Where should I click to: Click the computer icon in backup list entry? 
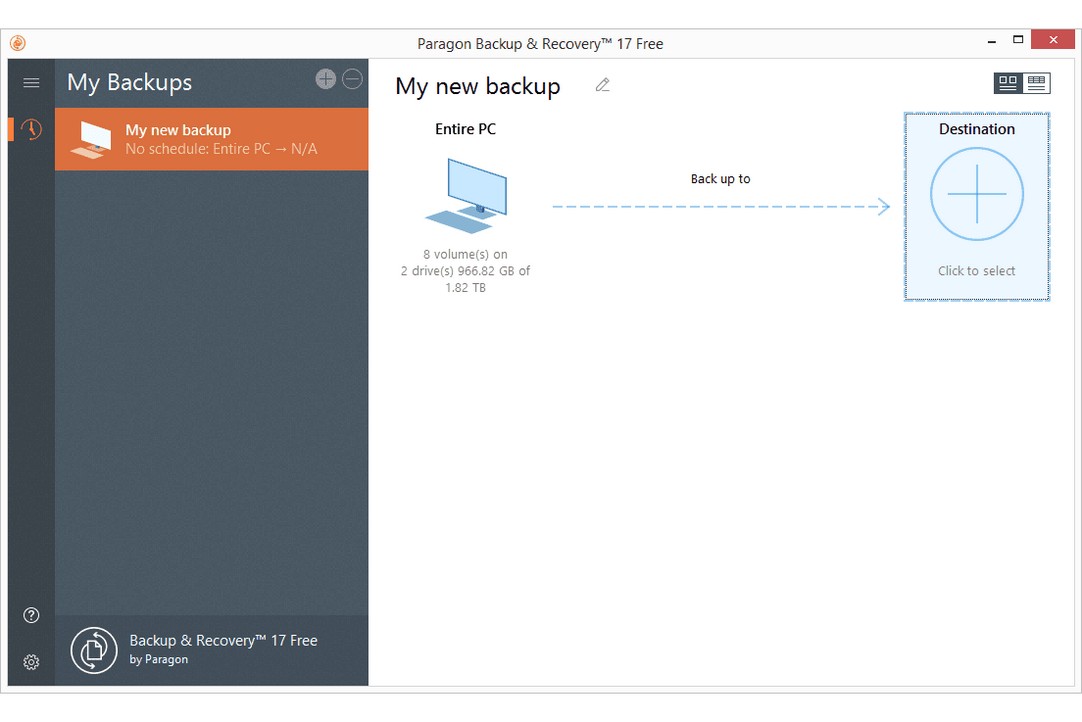[x=91, y=140]
